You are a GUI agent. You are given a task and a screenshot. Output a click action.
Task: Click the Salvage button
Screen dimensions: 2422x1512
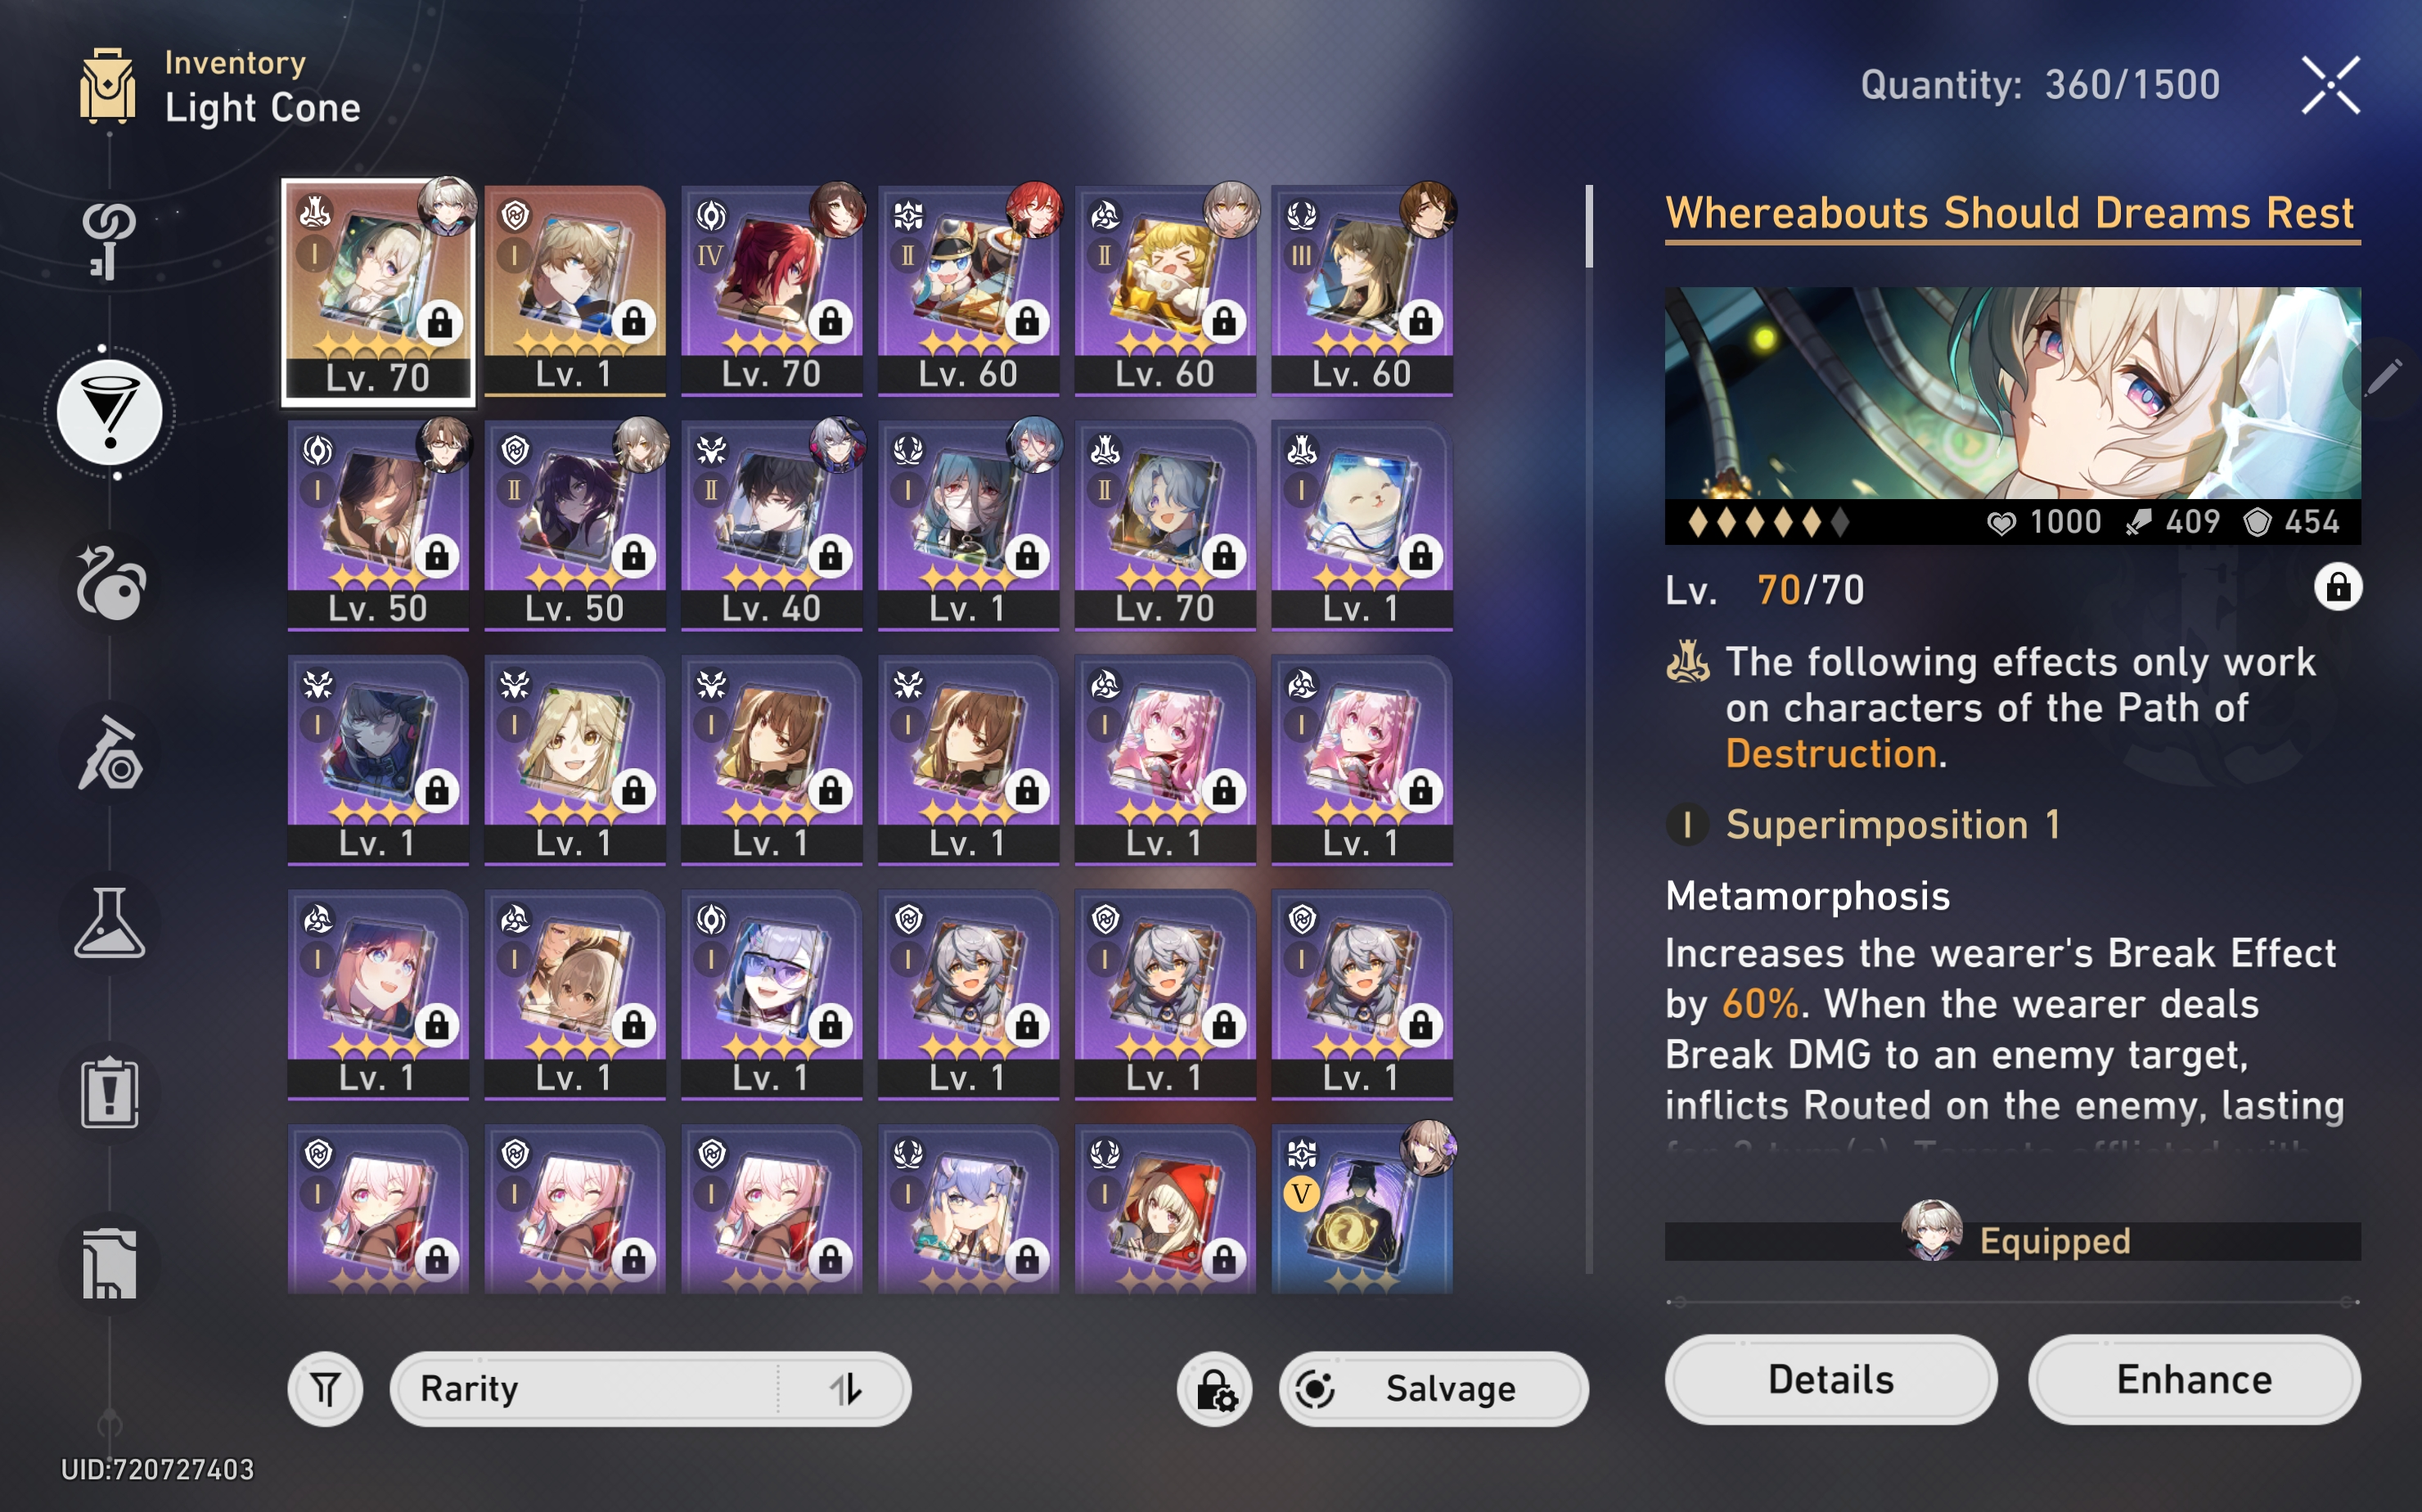tap(1433, 1388)
